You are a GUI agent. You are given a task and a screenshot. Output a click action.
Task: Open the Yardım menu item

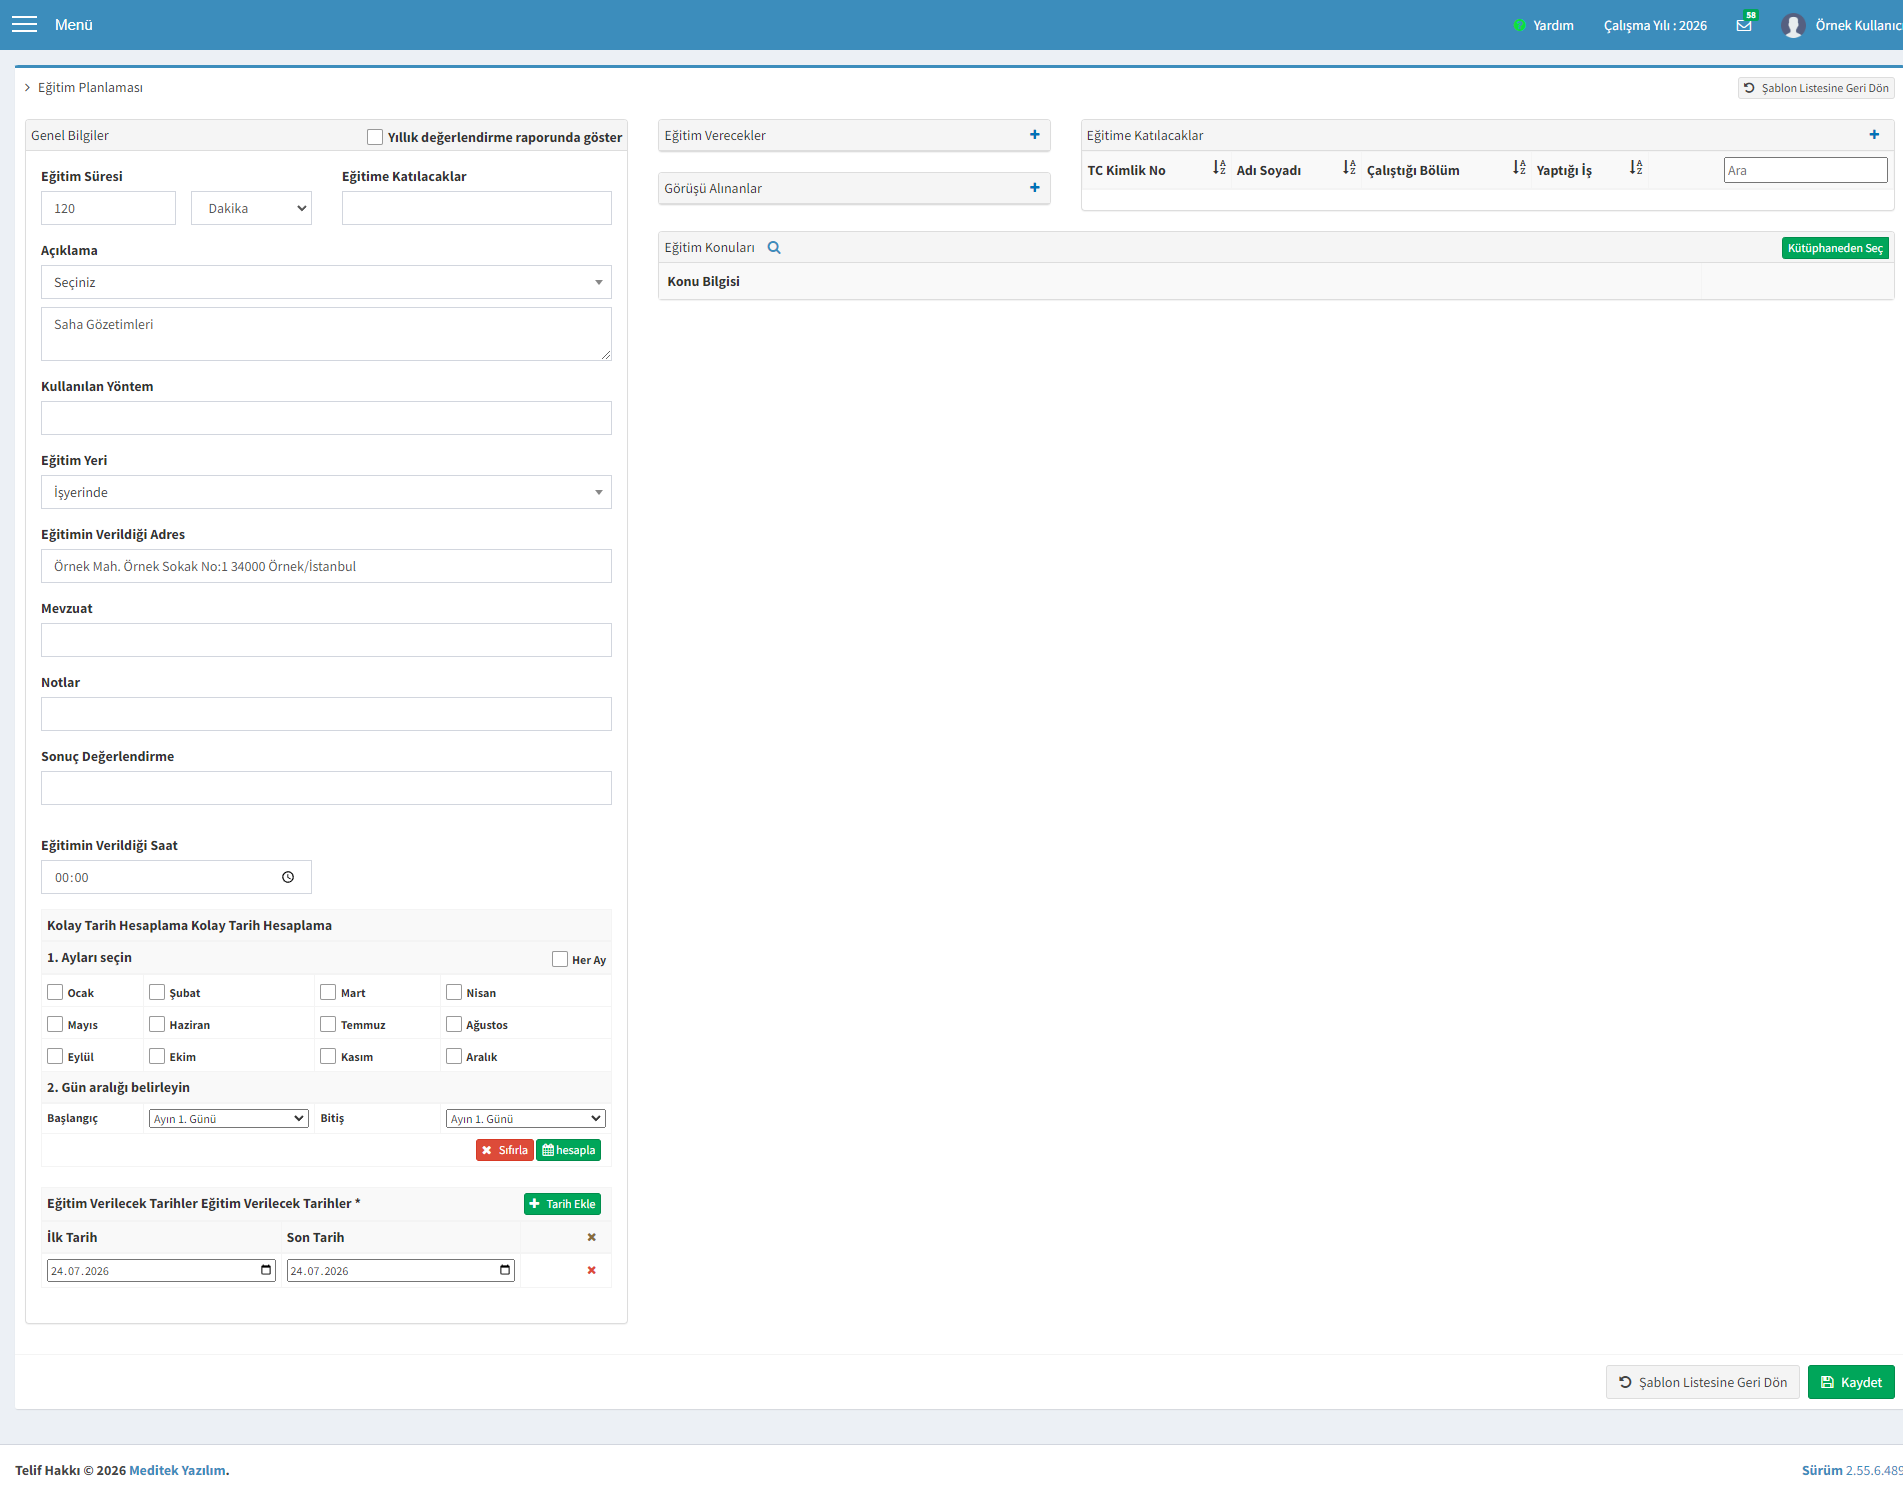1544,25
